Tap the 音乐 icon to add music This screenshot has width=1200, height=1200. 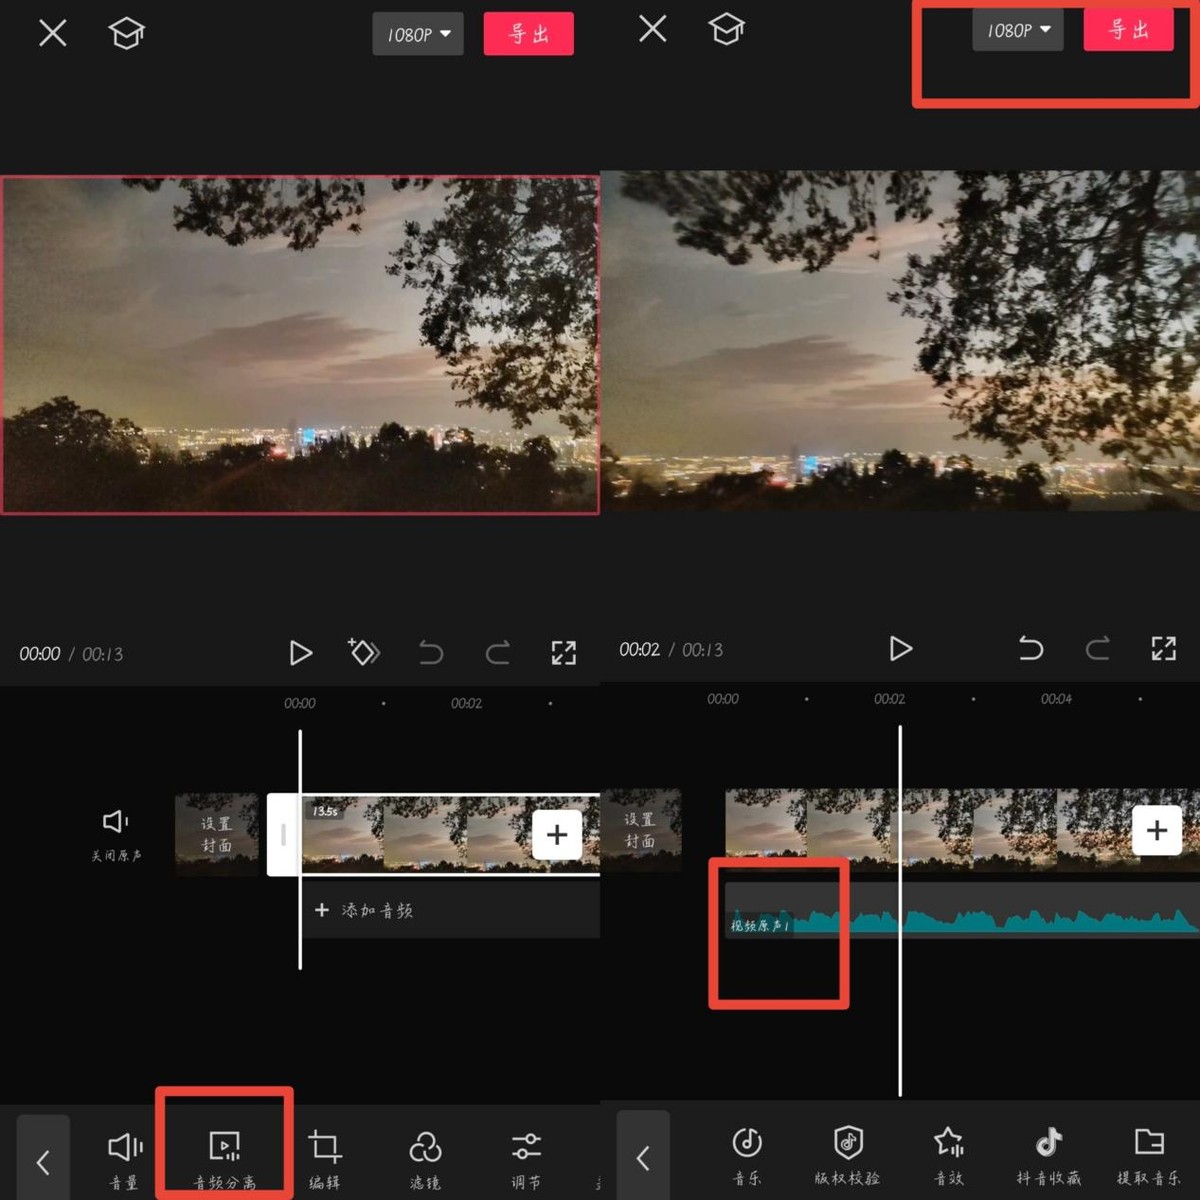click(x=747, y=1155)
